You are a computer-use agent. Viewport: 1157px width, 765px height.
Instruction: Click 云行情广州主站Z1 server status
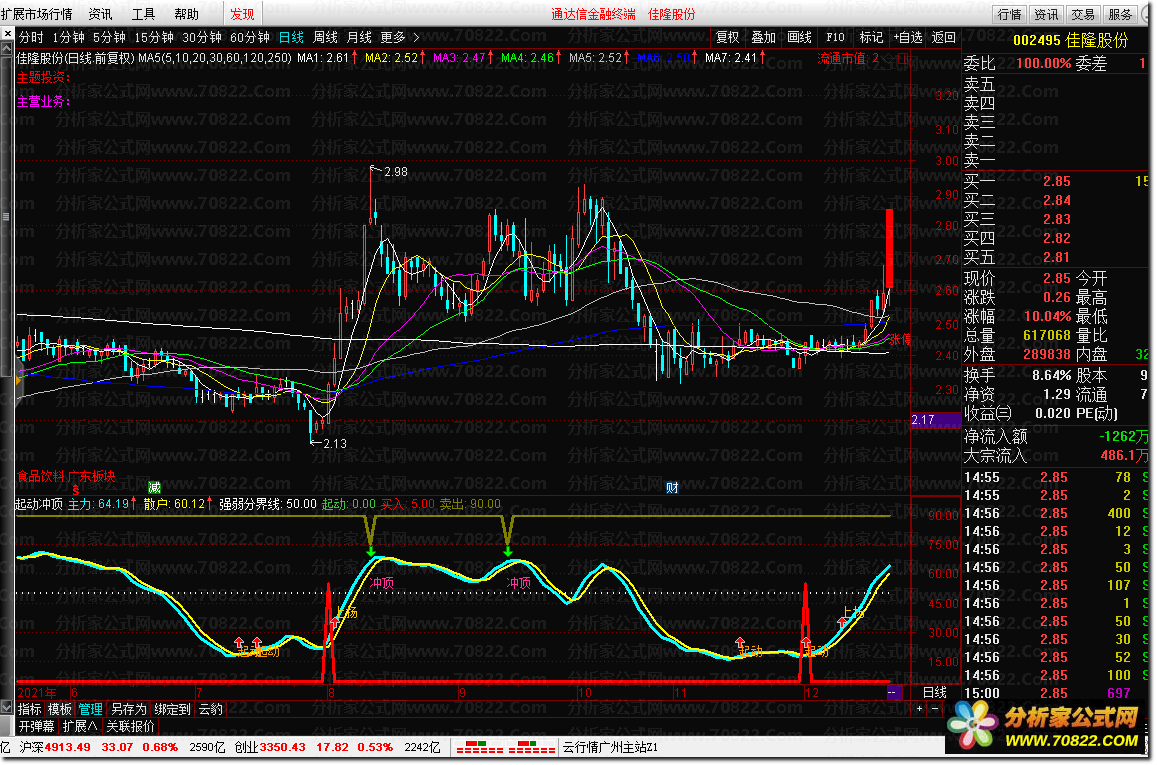coord(611,747)
